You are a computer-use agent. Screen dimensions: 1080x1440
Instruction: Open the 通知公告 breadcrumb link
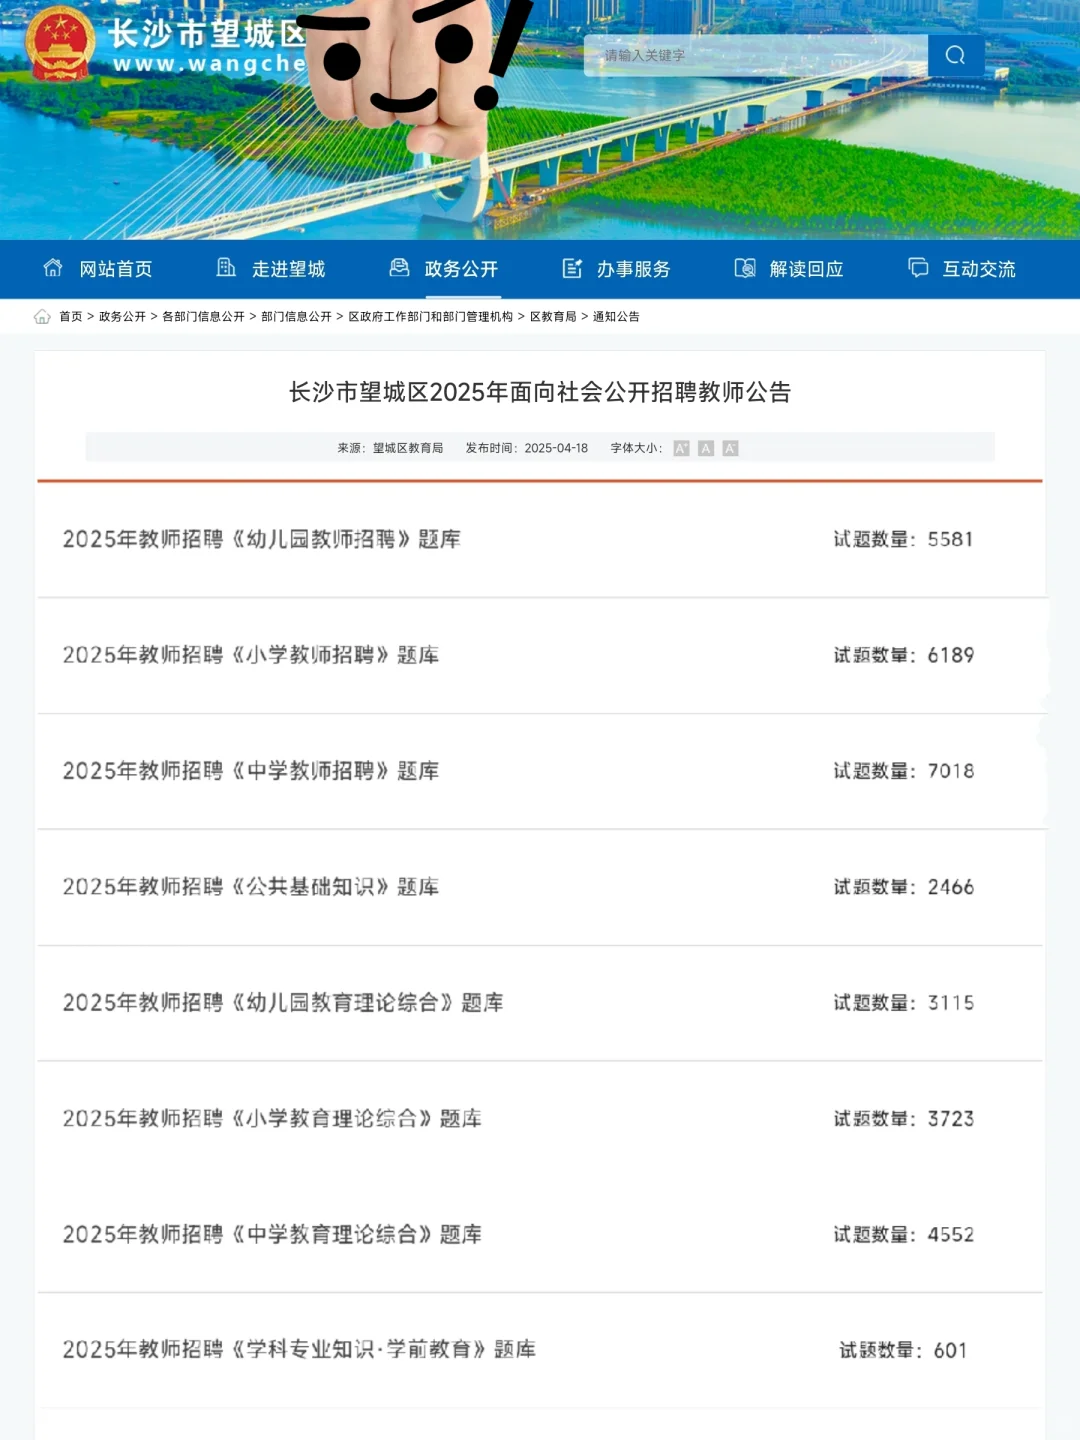618,315
